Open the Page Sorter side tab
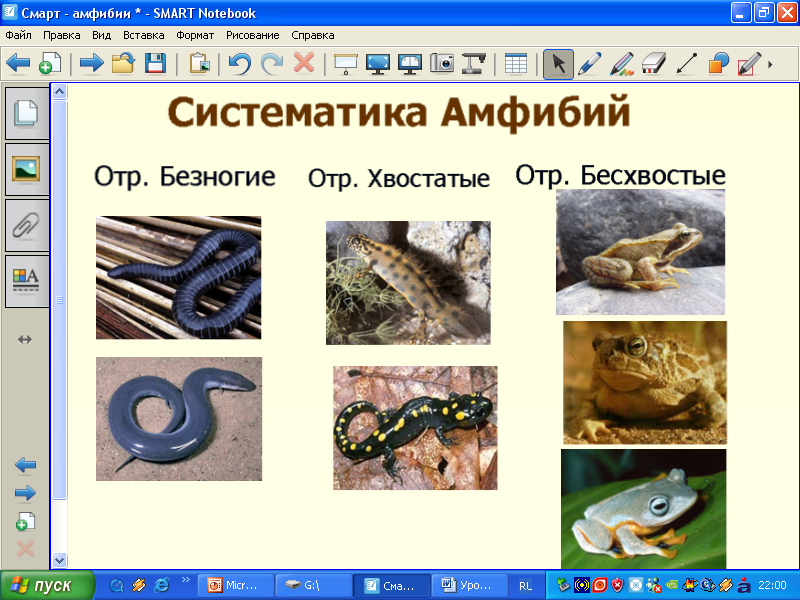The height and width of the screenshot is (600, 800). pyautogui.click(x=27, y=113)
